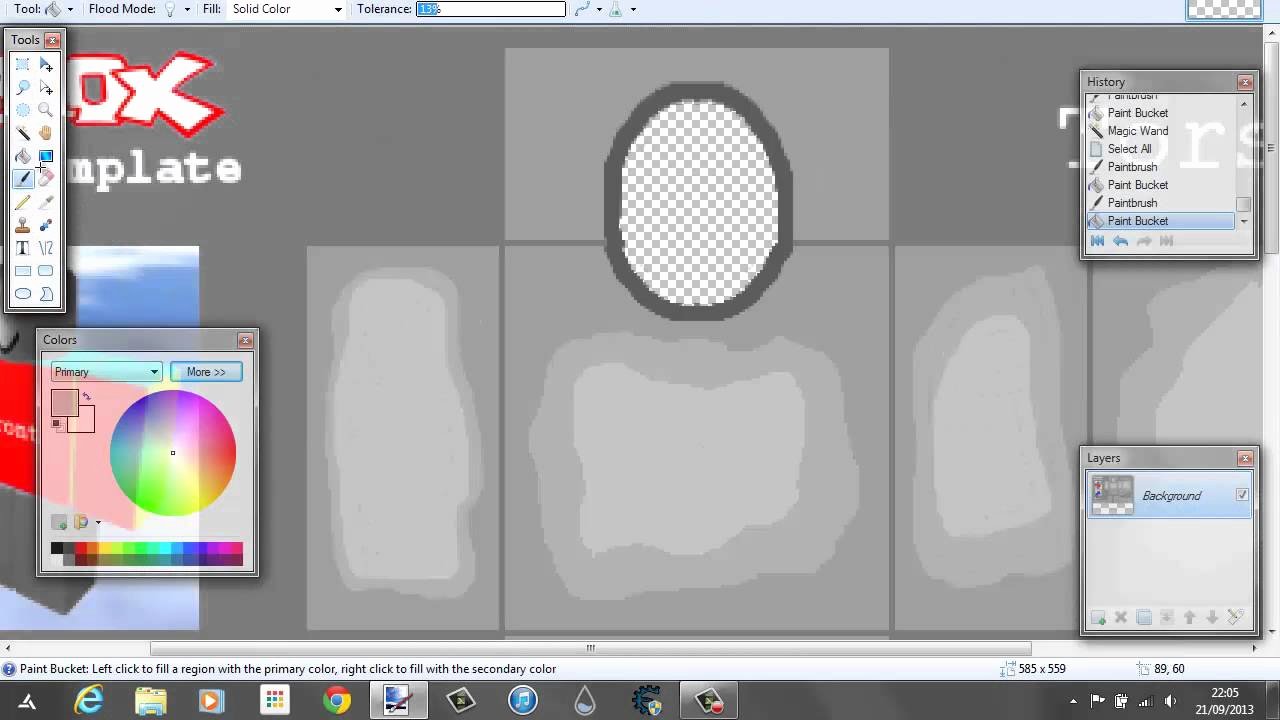Select the Color Picker eyedropper tool
The image size is (1280, 720).
point(46,202)
